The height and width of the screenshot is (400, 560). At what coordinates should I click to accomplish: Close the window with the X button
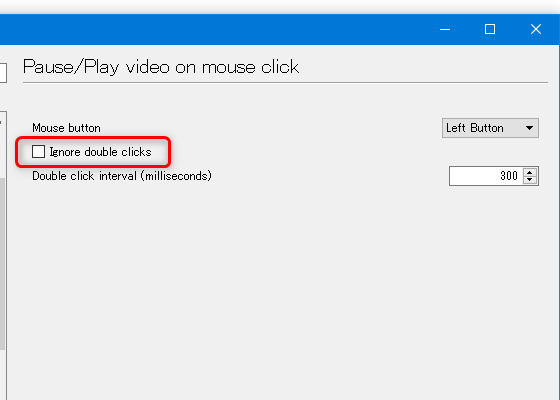(536, 29)
